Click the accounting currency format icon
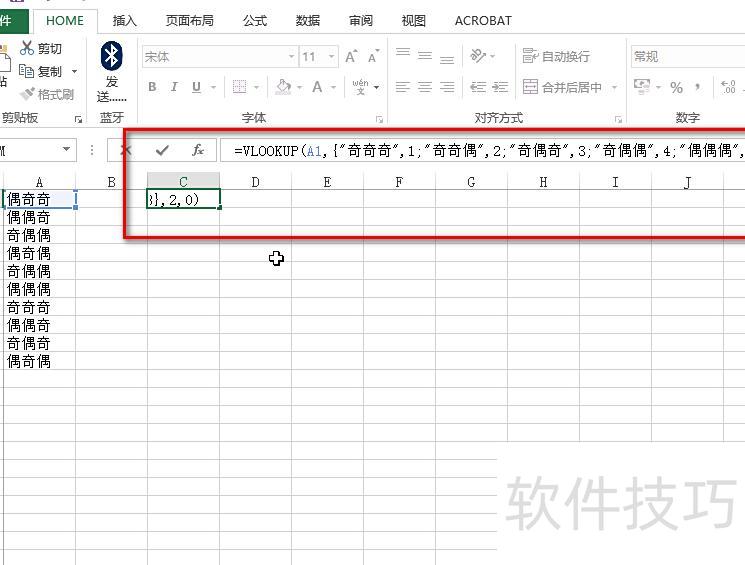The image size is (745, 565). [x=642, y=86]
